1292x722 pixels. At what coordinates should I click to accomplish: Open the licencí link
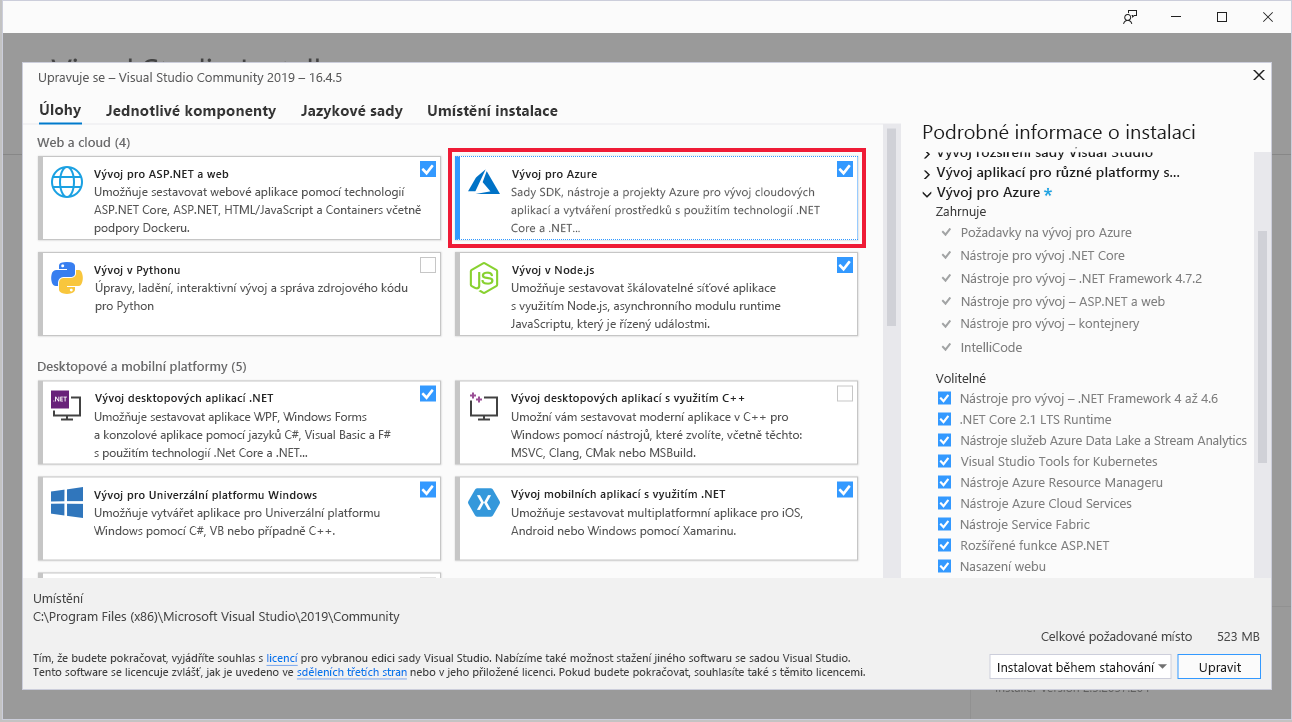point(282,659)
